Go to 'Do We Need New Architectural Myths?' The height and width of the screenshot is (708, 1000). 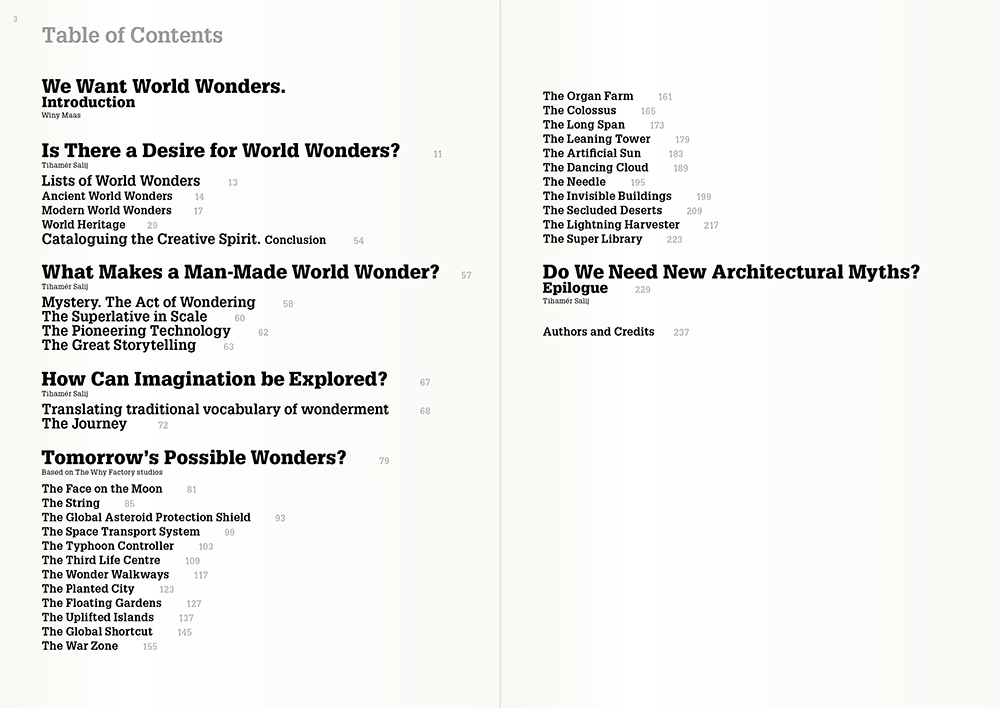731,272
